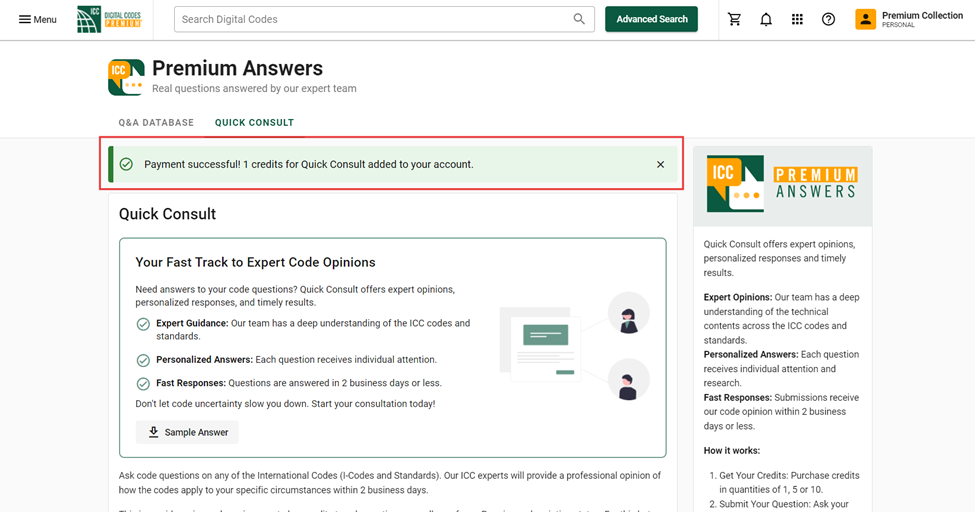Screen dimensions: 975x512
Task: Open the help question mark icon
Action: [x=828, y=19]
